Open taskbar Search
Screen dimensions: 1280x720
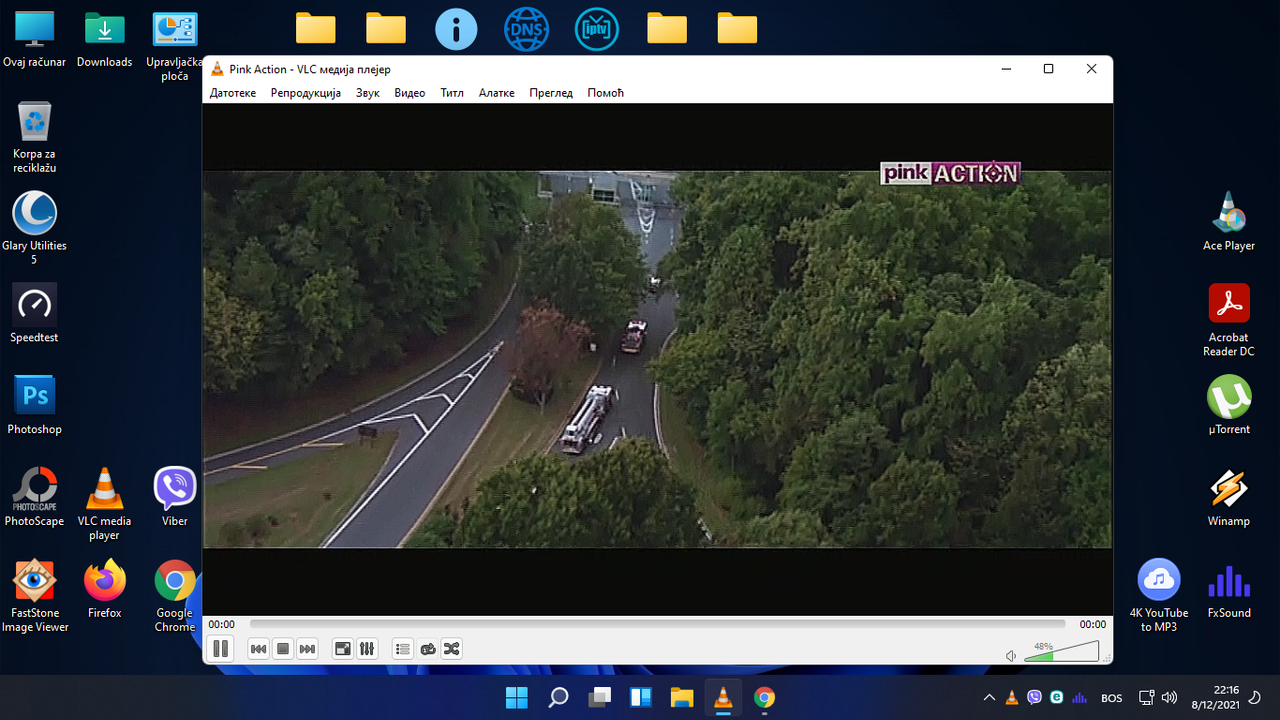[558, 698]
